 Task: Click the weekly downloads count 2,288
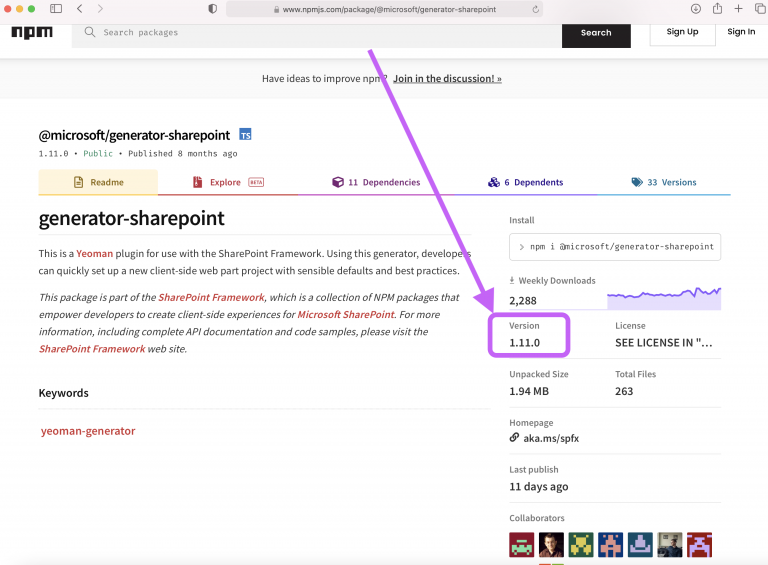coord(523,301)
